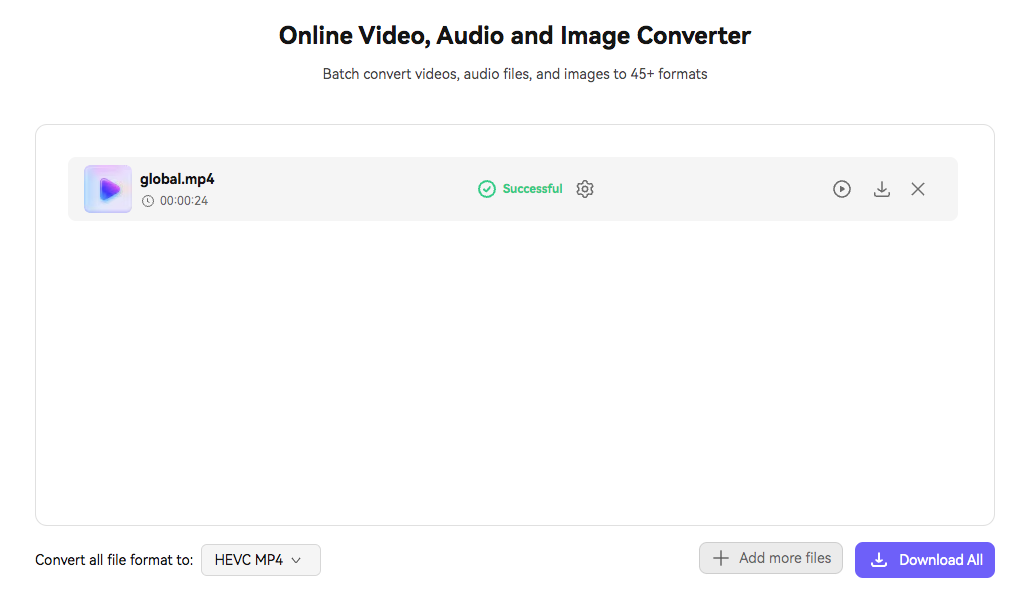Remove global.mp4 from the file list

pyautogui.click(x=918, y=189)
